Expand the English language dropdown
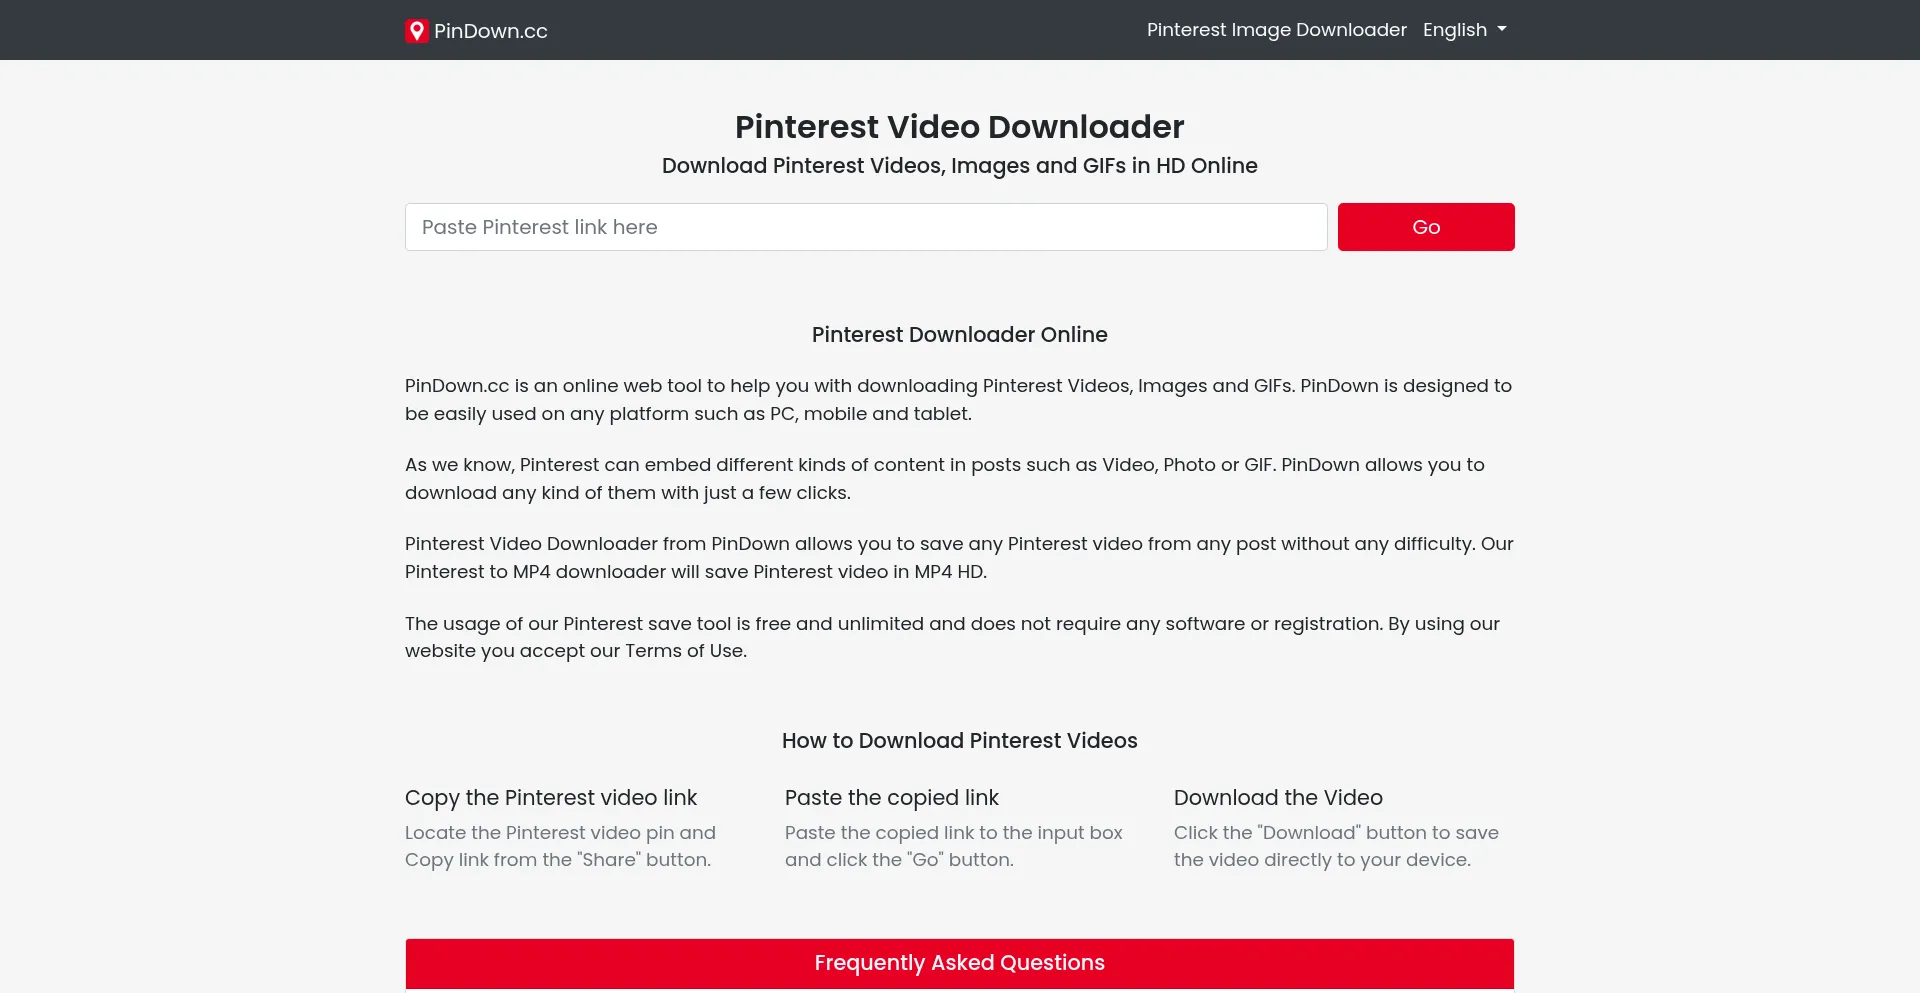The image size is (1920, 993). (x=1464, y=30)
